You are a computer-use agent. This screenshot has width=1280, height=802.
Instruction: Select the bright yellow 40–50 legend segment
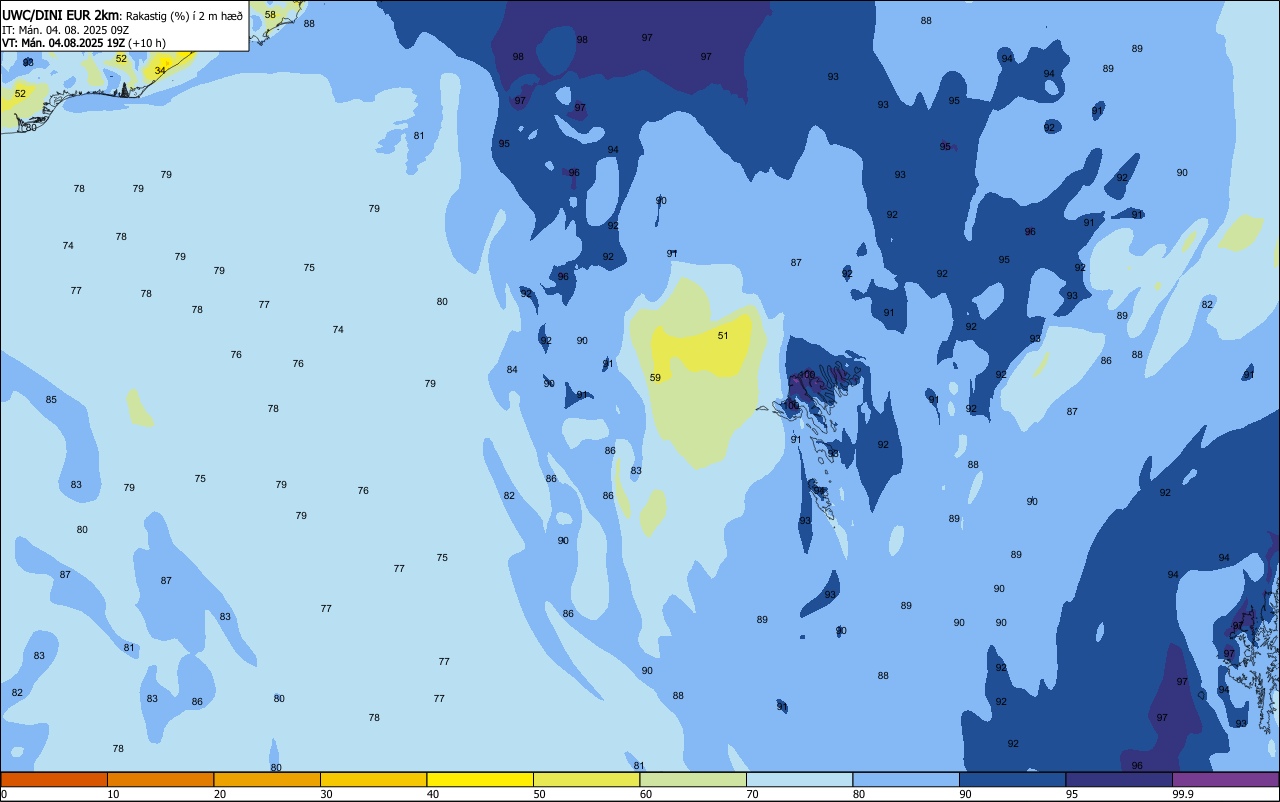pyautogui.click(x=480, y=779)
